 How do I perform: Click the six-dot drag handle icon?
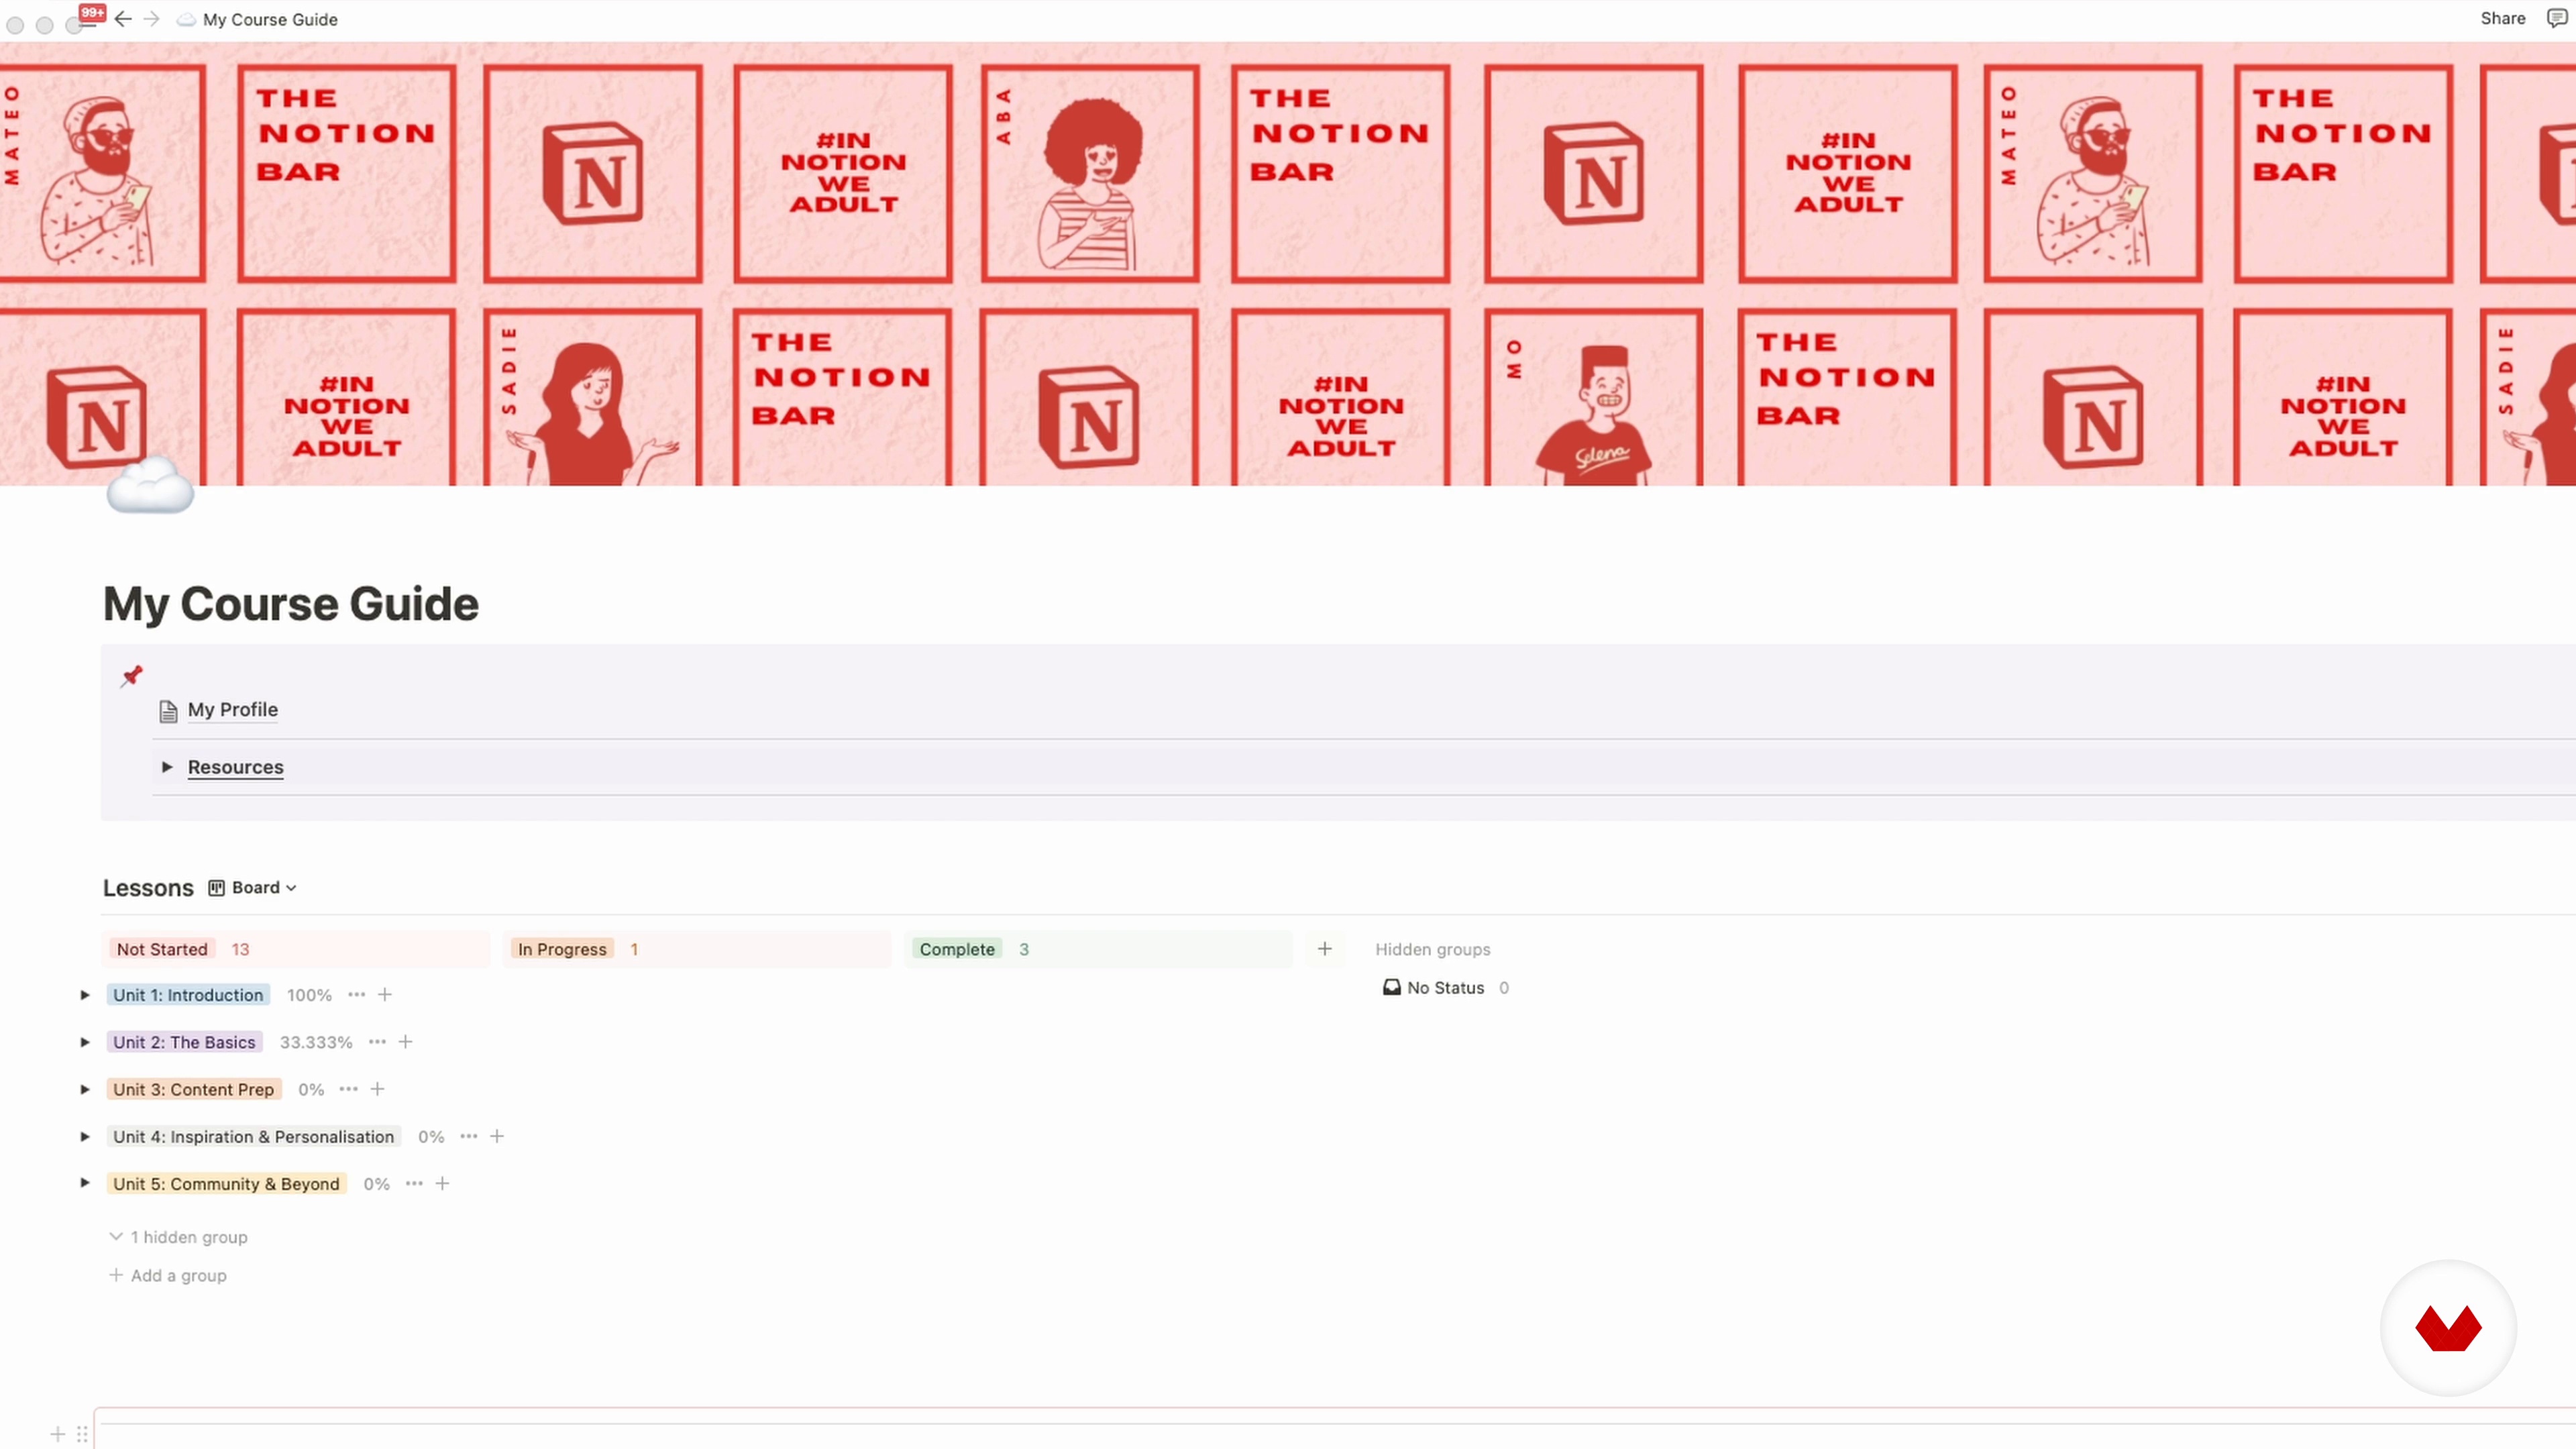(x=82, y=1434)
